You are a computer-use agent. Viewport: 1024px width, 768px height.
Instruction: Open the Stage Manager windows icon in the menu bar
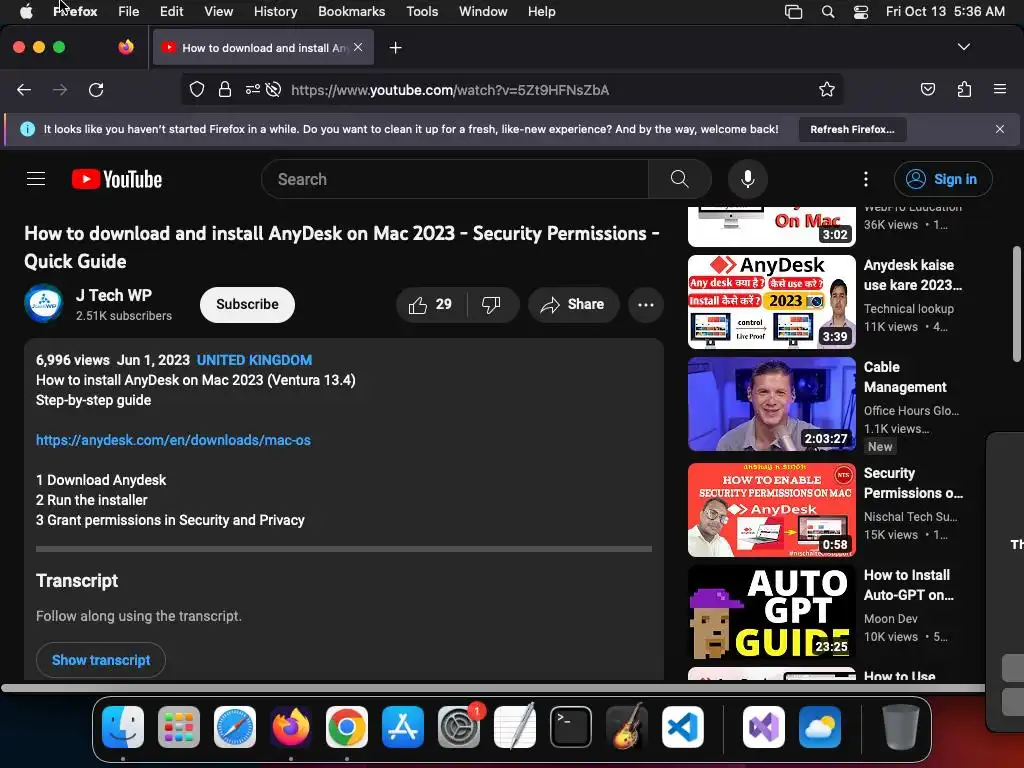click(x=793, y=12)
